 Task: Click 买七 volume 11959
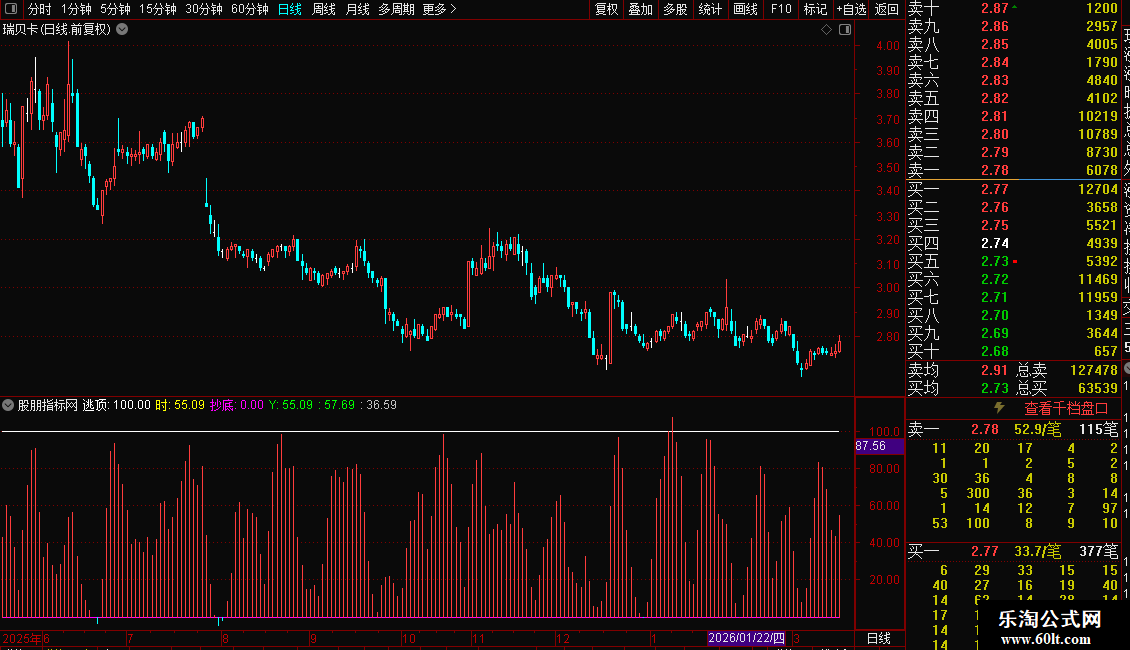pyautogui.click(x=1098, y=298)
